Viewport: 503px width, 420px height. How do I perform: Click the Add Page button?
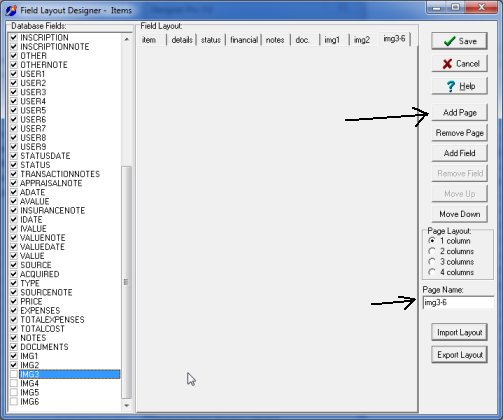click(x=459, y=113)
